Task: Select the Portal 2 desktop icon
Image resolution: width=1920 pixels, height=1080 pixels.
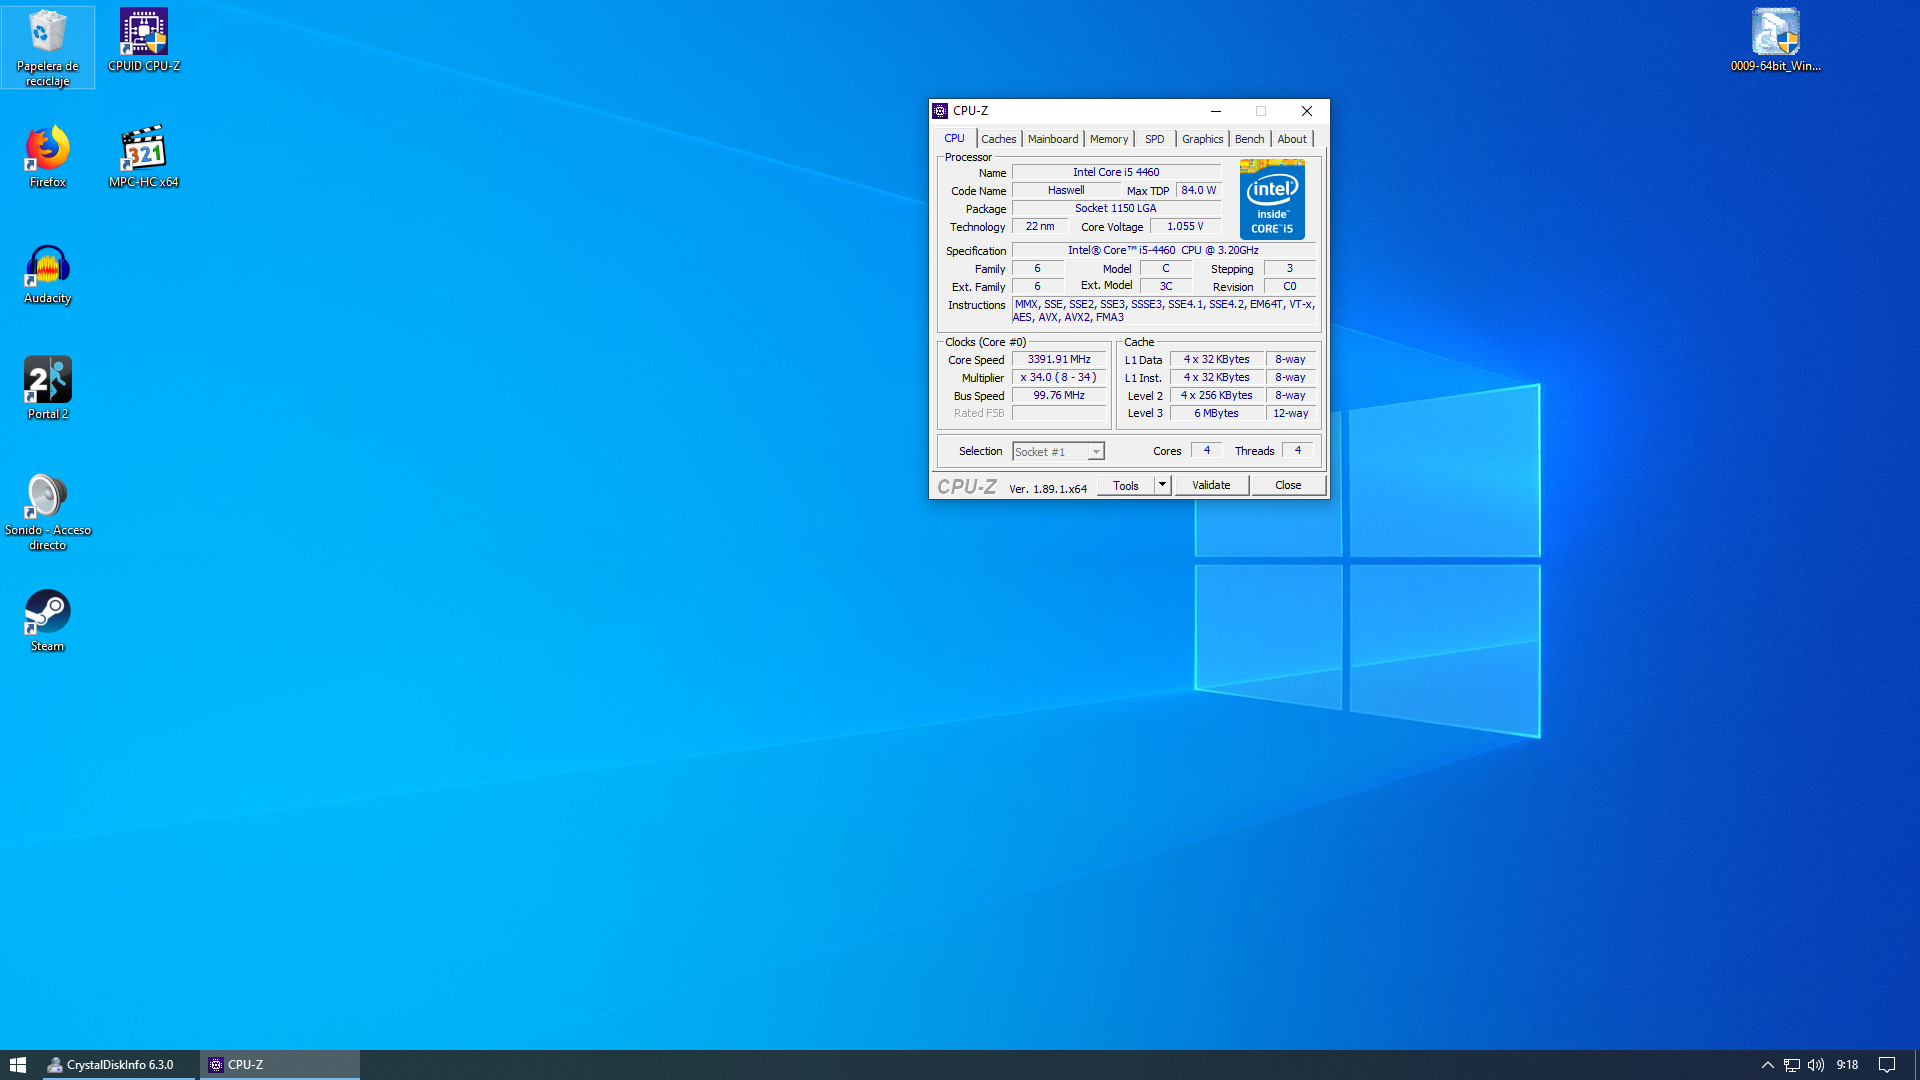Action: (47, 388)
